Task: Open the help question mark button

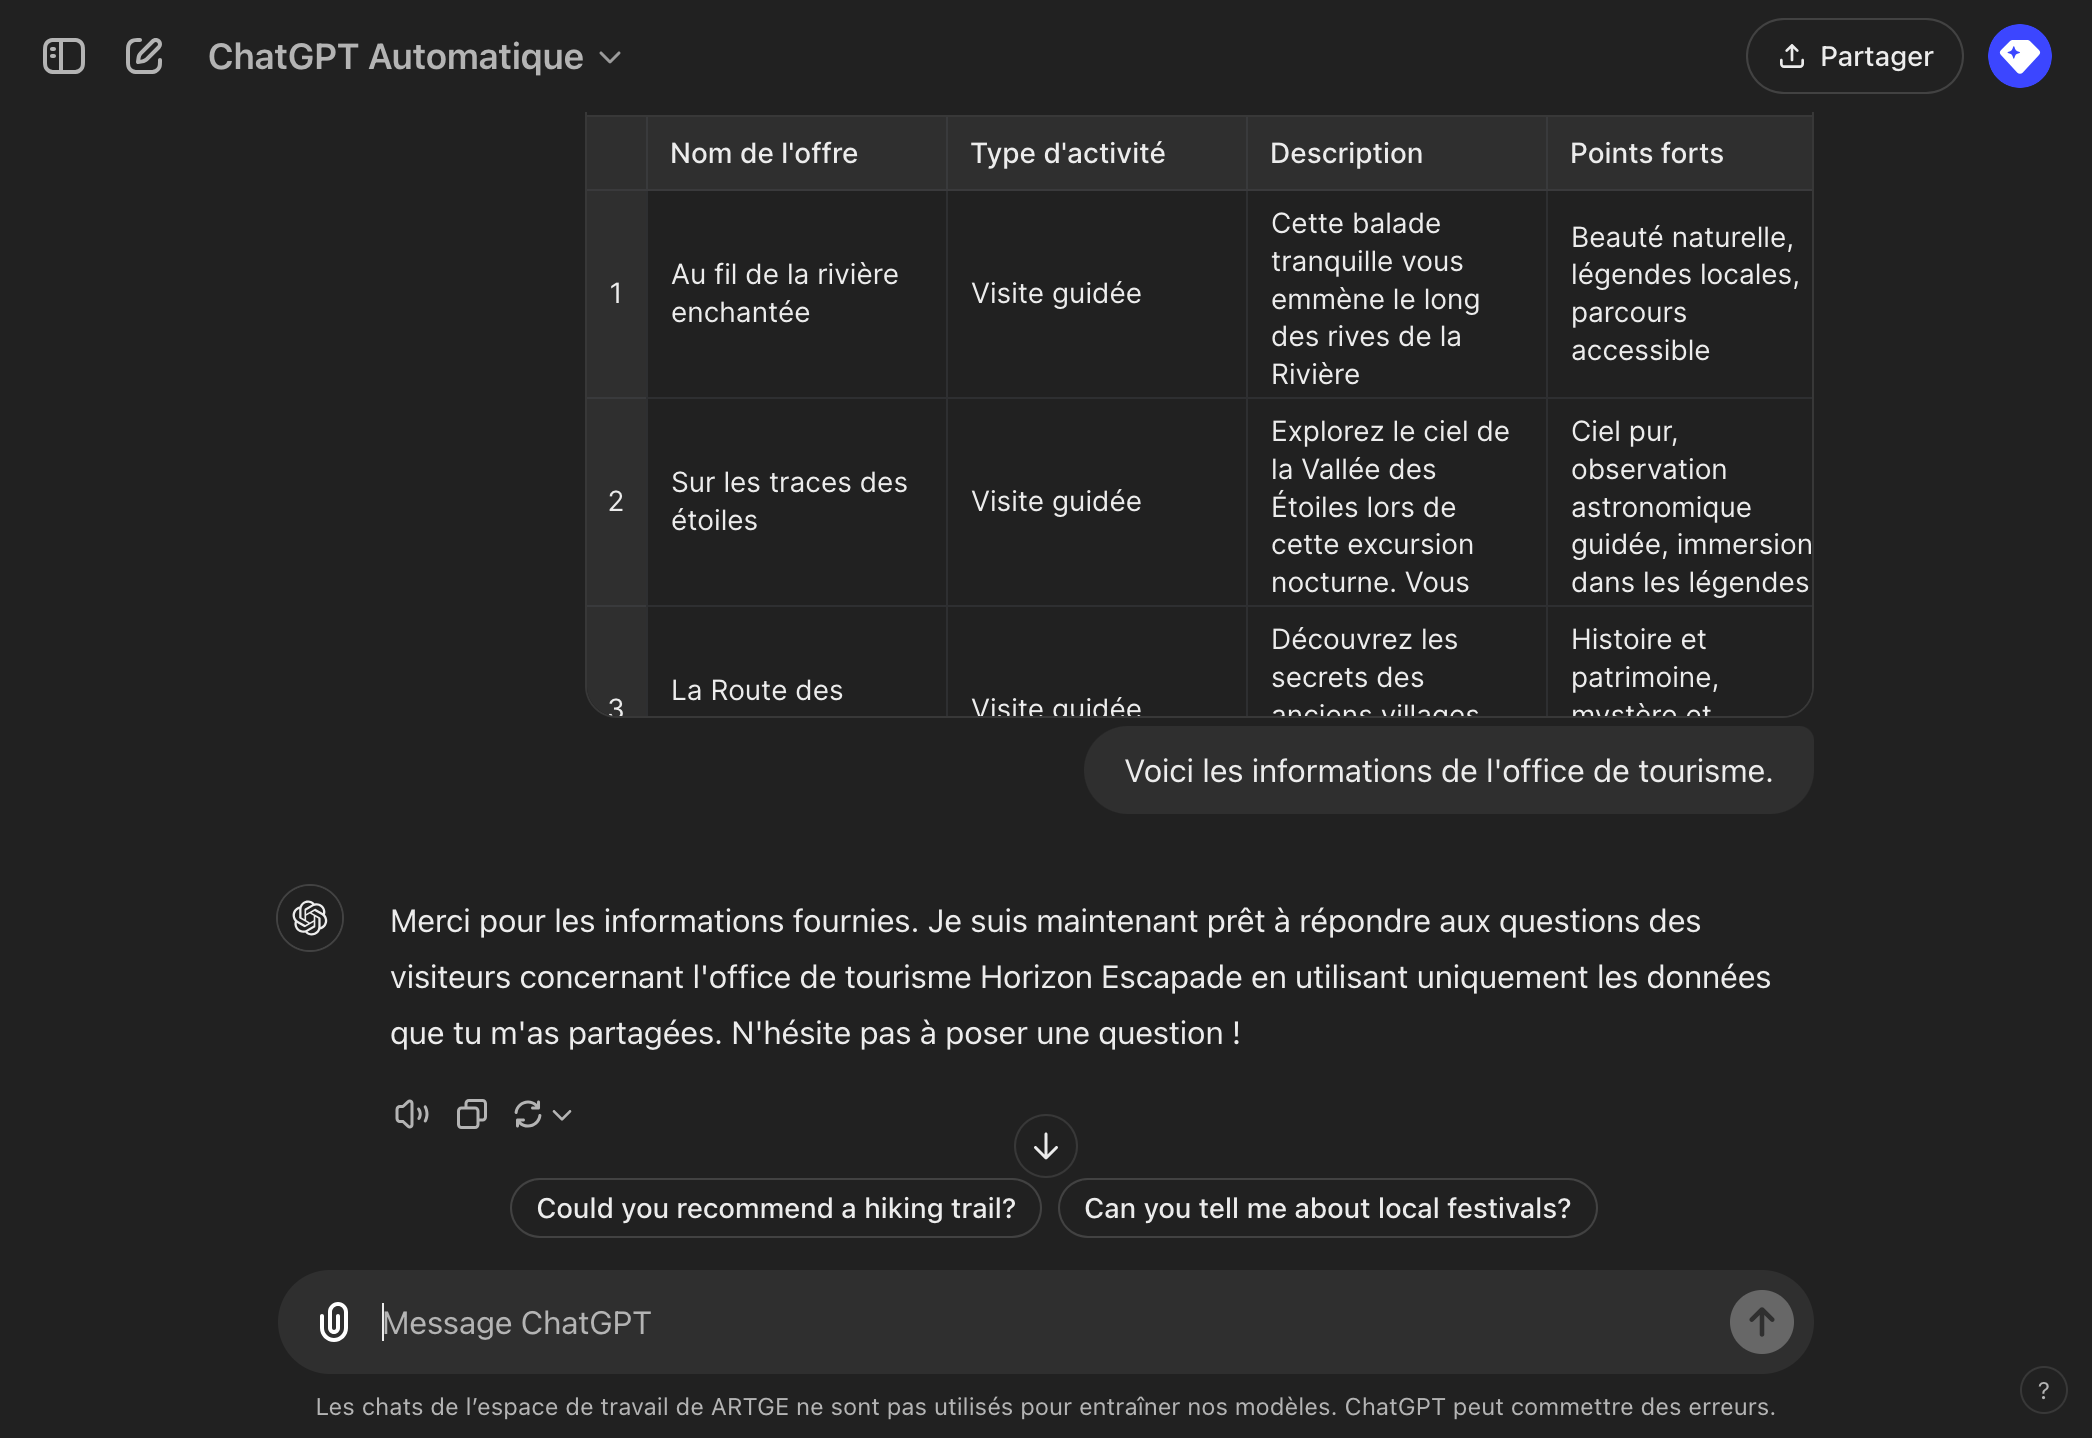Action: coord(2043,1390)
